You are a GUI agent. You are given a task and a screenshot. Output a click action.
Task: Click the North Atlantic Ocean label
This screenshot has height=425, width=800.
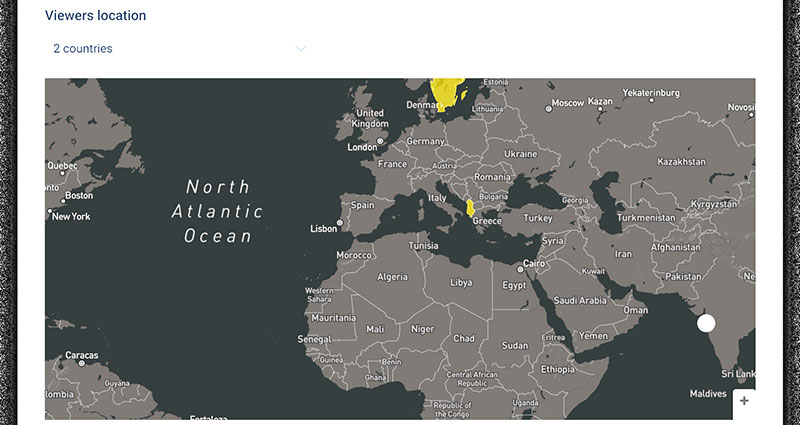click(217, 211)
